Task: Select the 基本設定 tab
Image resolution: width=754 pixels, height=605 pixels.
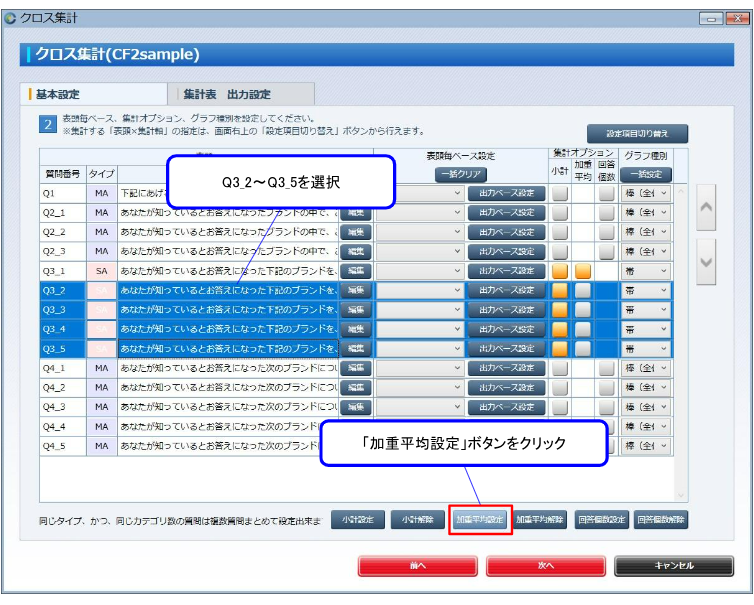Action: pos(94,94)
